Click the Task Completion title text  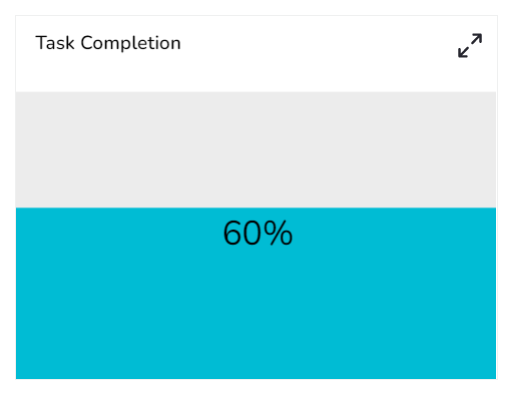tap(108, 43)
